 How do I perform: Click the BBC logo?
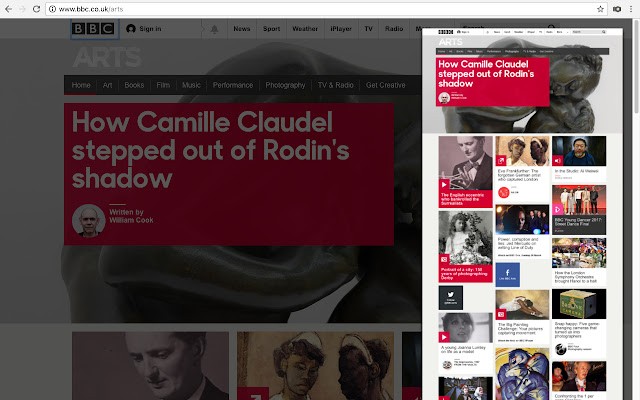click(x=92, y=29)
